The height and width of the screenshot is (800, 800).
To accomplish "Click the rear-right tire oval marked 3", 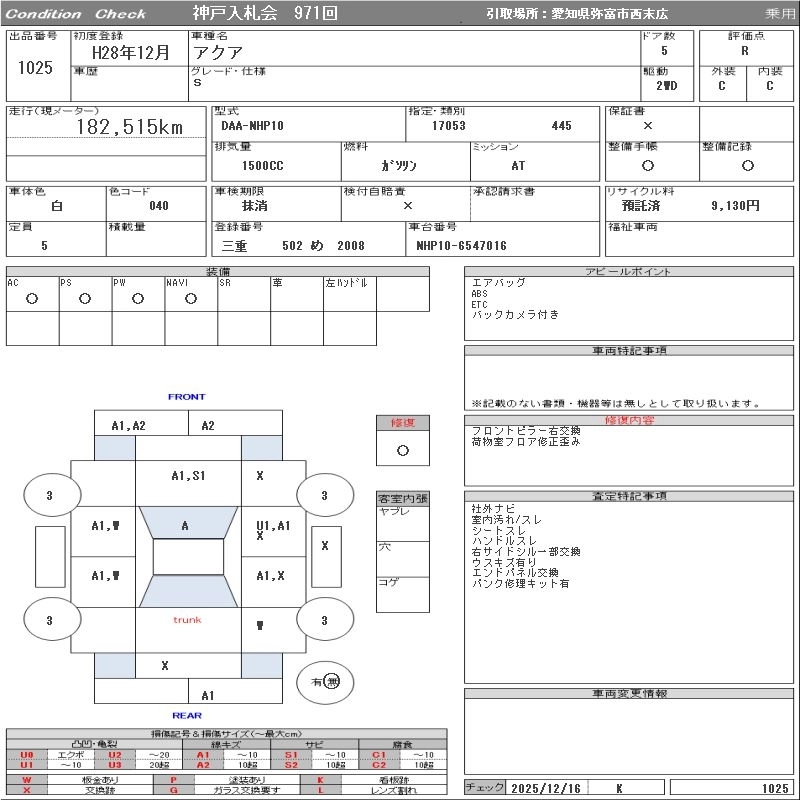I will [324, 621].
